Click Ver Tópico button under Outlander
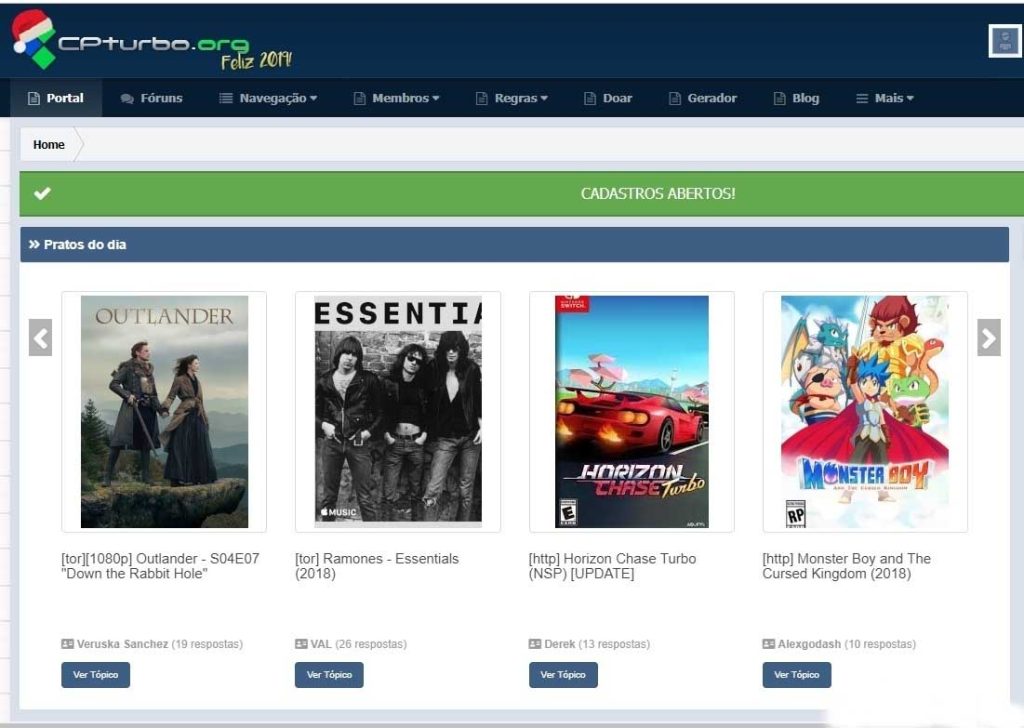The width and height of the screenshot is (1024, 728). (95, 674)
